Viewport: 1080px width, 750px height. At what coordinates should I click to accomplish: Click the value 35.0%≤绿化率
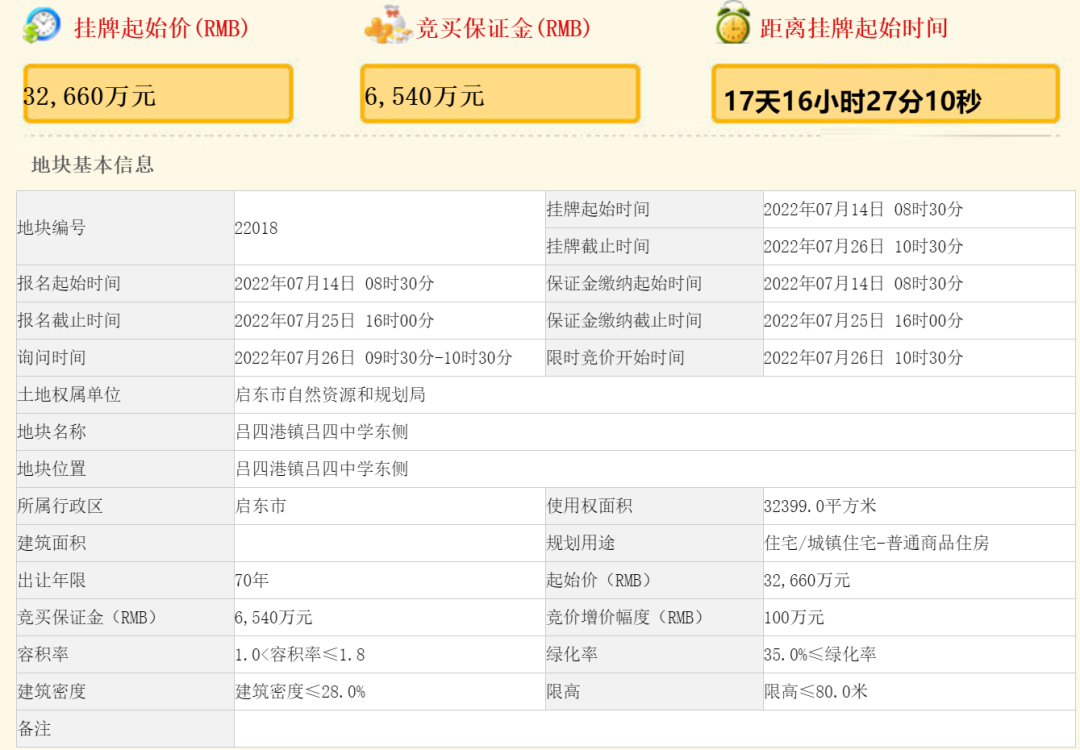(820, 656)
